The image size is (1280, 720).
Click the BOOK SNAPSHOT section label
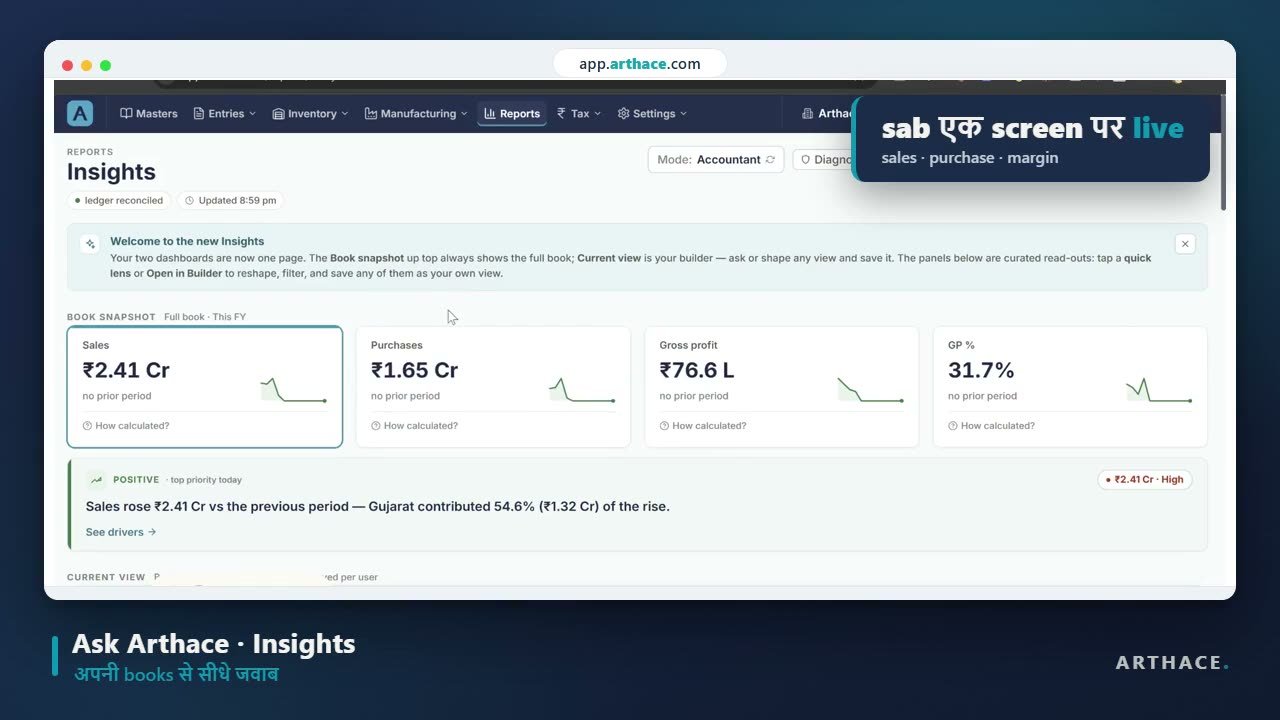[x=111, y=317]
